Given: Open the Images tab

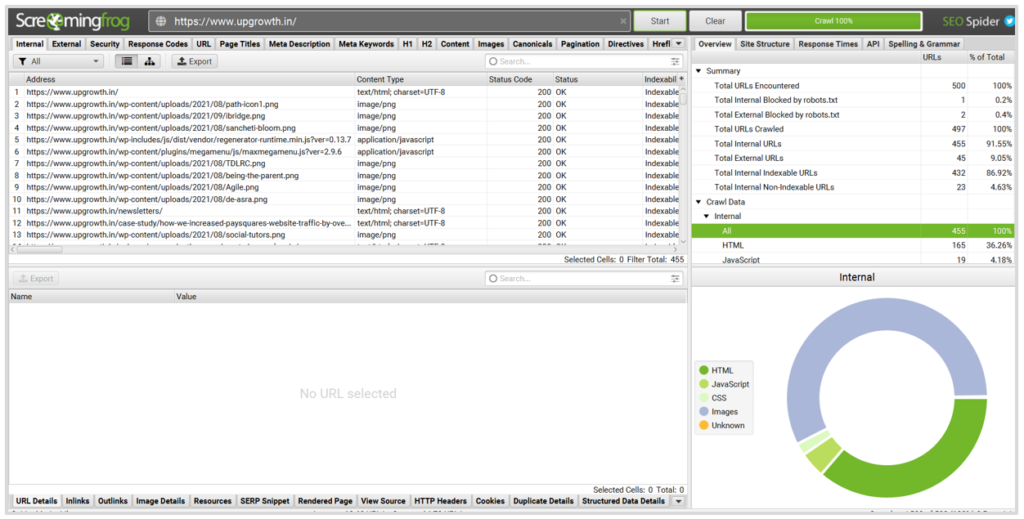Looking at the screenshot, I should tap(491, 44).
